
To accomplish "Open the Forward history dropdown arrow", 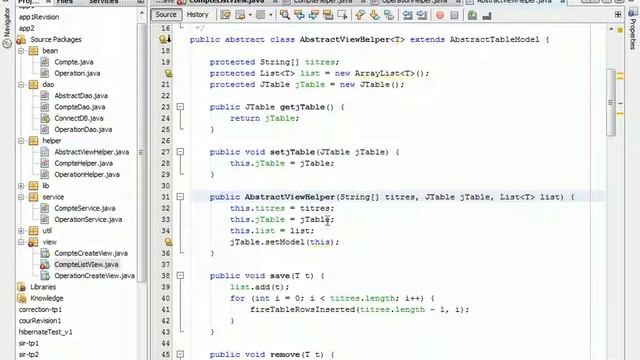I will click(x=270, y=16).
